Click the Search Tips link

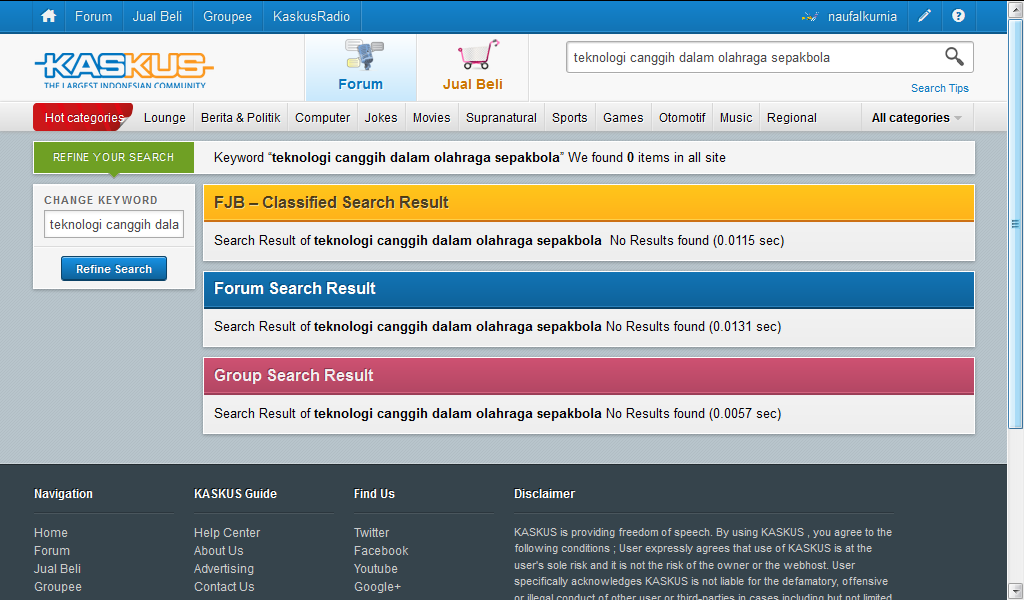coord(940,88)
